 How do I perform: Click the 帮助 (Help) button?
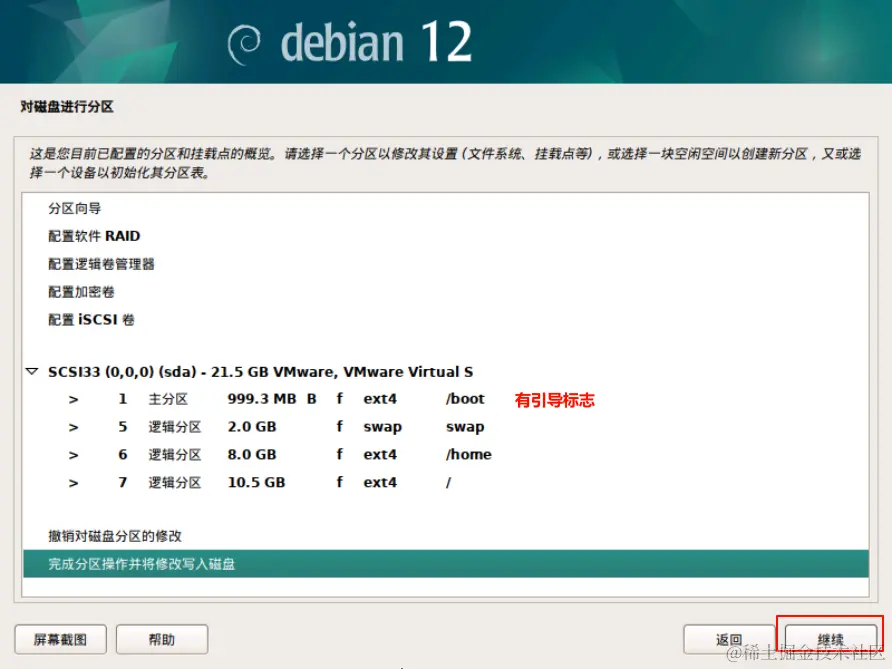point(162,639)
